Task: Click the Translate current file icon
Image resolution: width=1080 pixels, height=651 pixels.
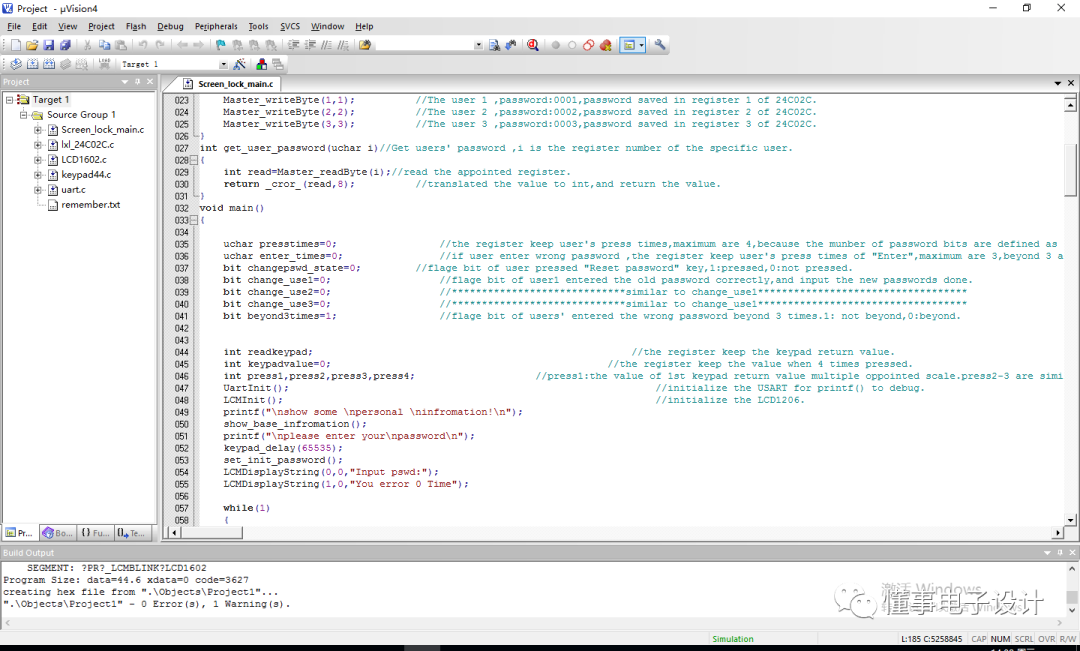Action: coord(15,64)
